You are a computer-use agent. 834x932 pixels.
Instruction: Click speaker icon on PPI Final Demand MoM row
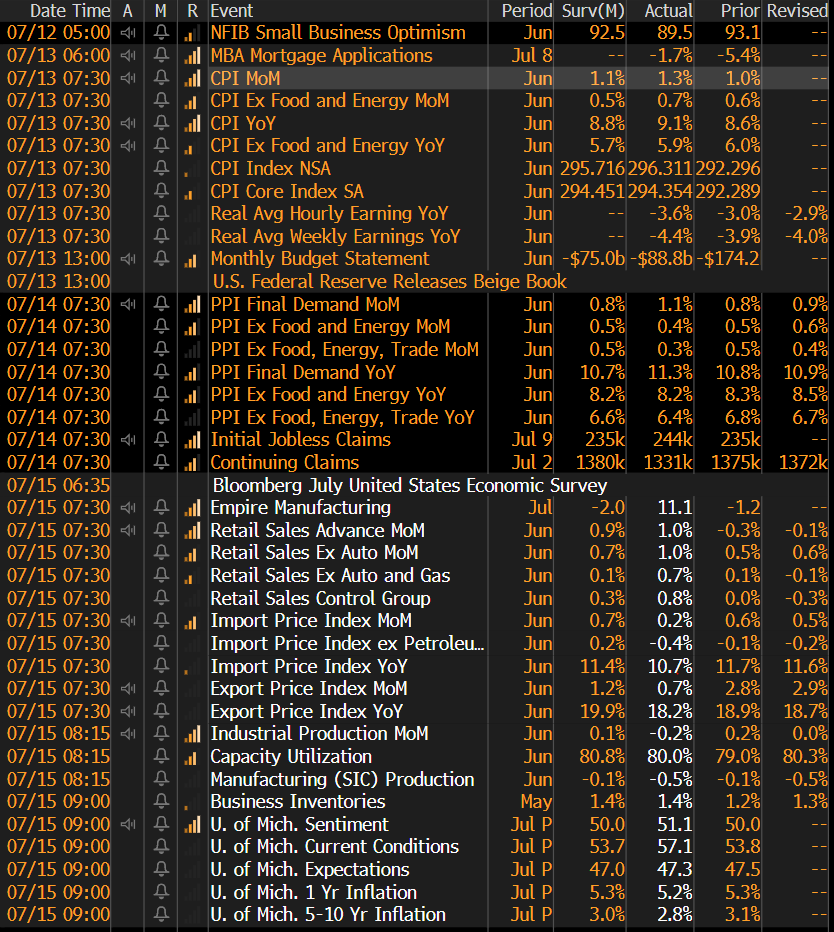click(x=127, y=304)
